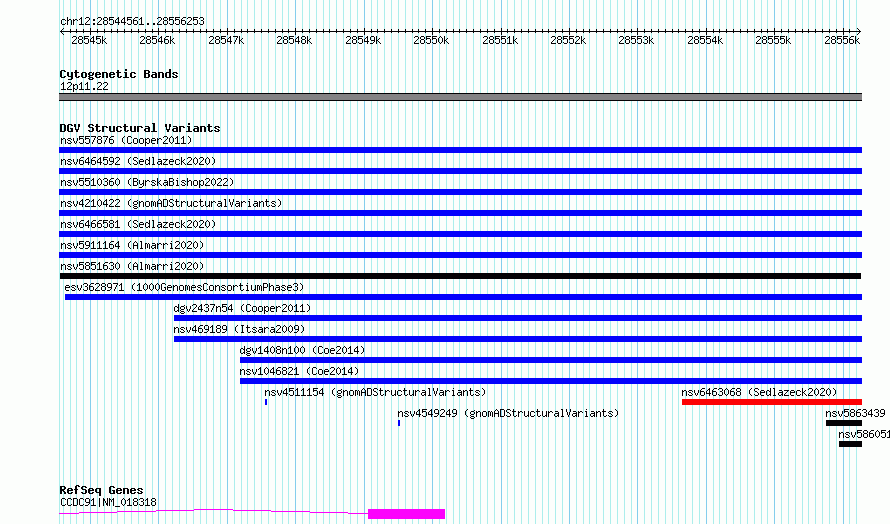Open variant dgv2437n54 (Cooper2011) label
The image size is (890, 524).
(242, 308)
